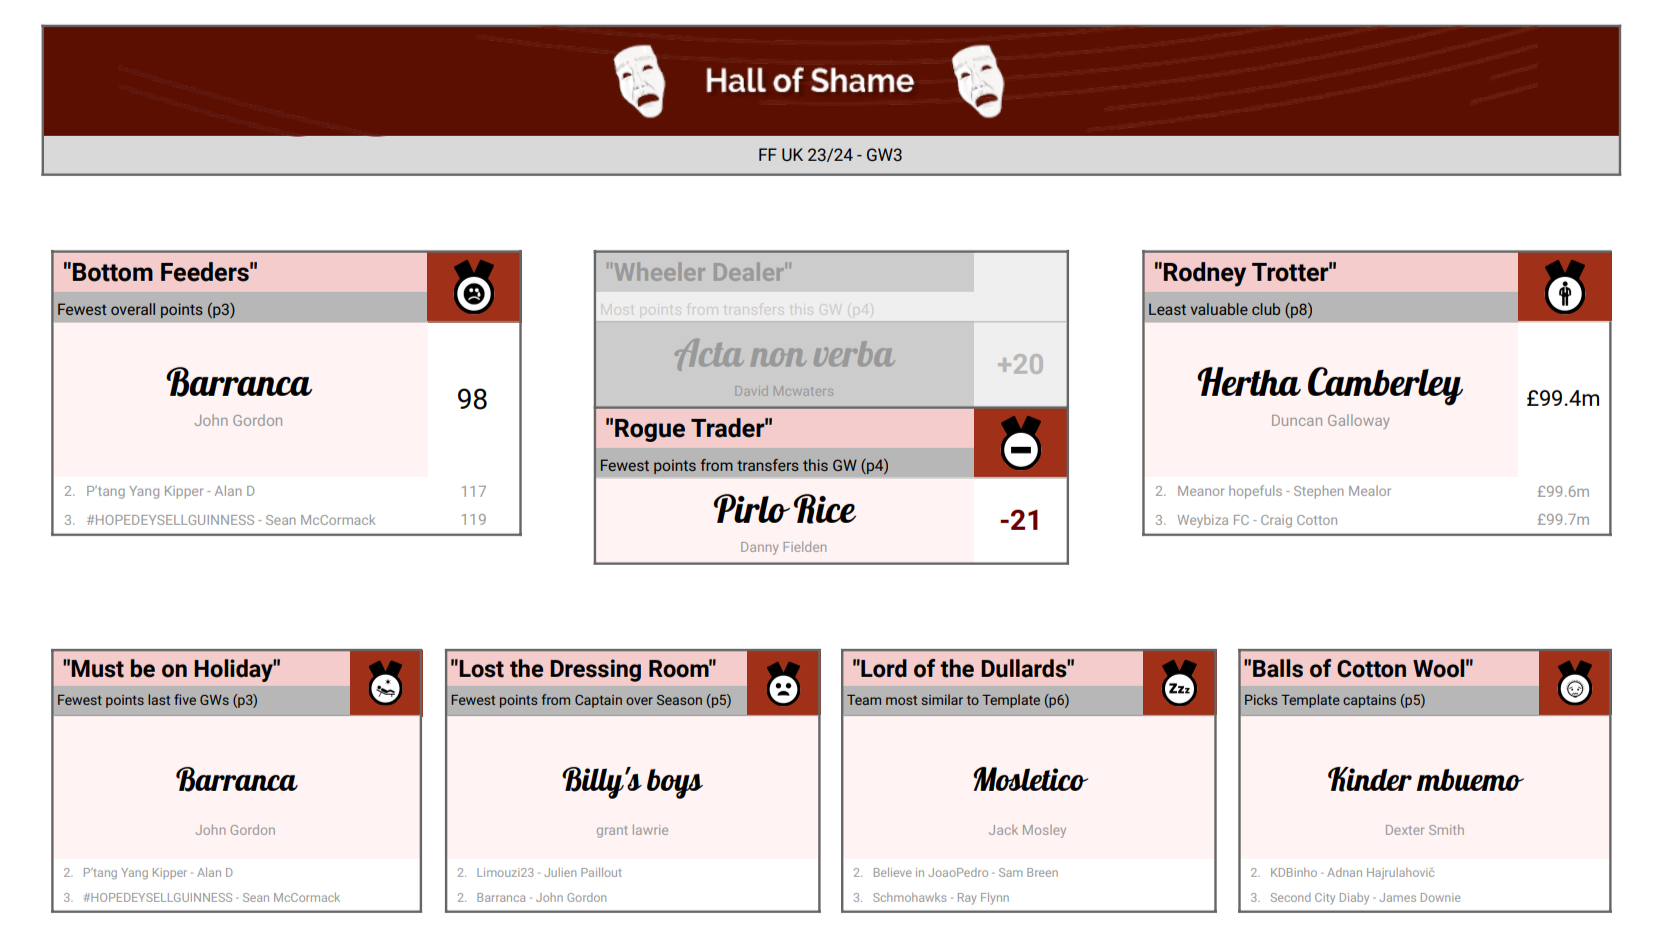Screen dimensions: 1664x936
Task: Click the greyed-out Acta non verba team
Action: point(784,355)
